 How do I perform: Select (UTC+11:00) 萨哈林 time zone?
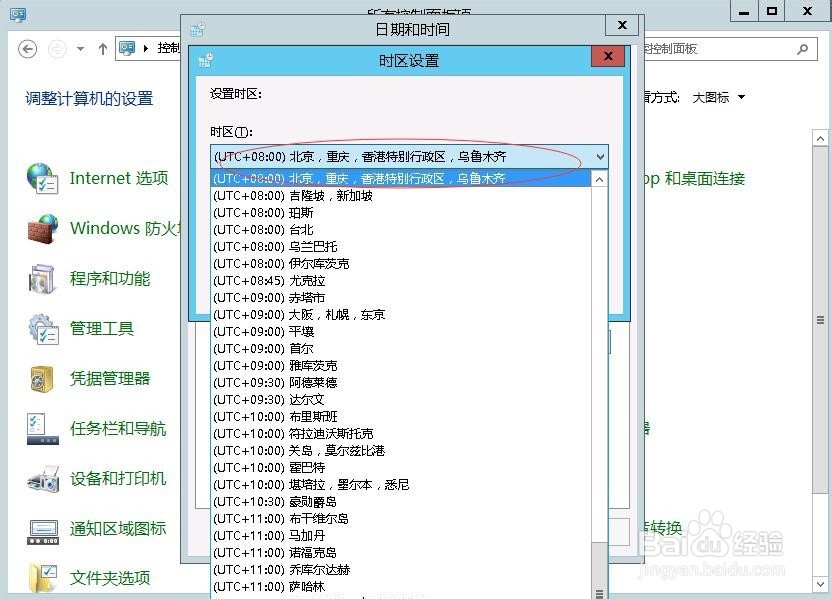tap(401, 586)
